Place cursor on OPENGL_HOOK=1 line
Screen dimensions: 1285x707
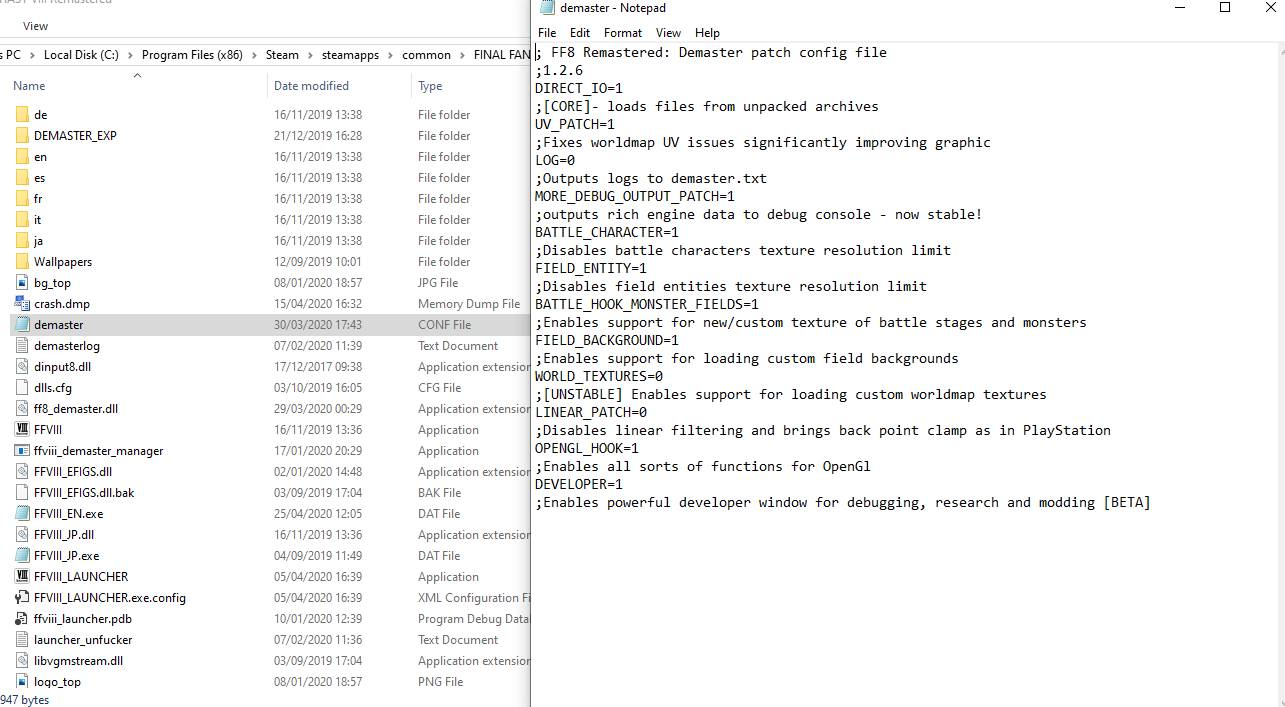(x=587, y=448)
